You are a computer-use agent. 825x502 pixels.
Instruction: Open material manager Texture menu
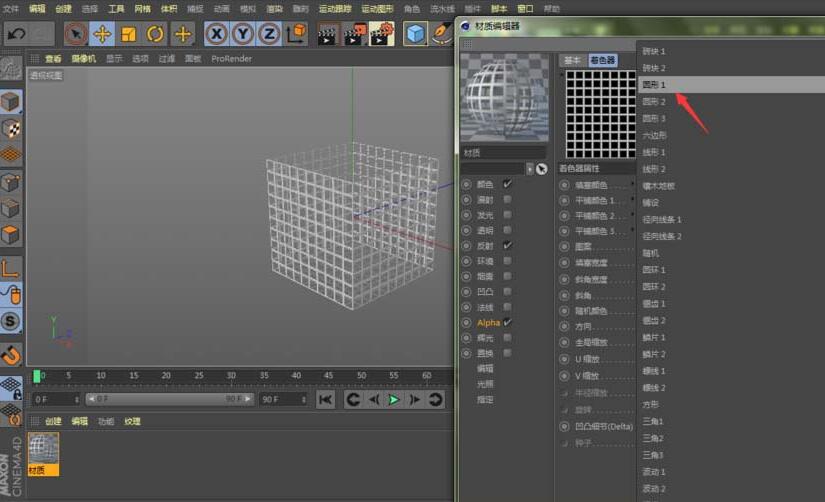click(x=132, y=421)
